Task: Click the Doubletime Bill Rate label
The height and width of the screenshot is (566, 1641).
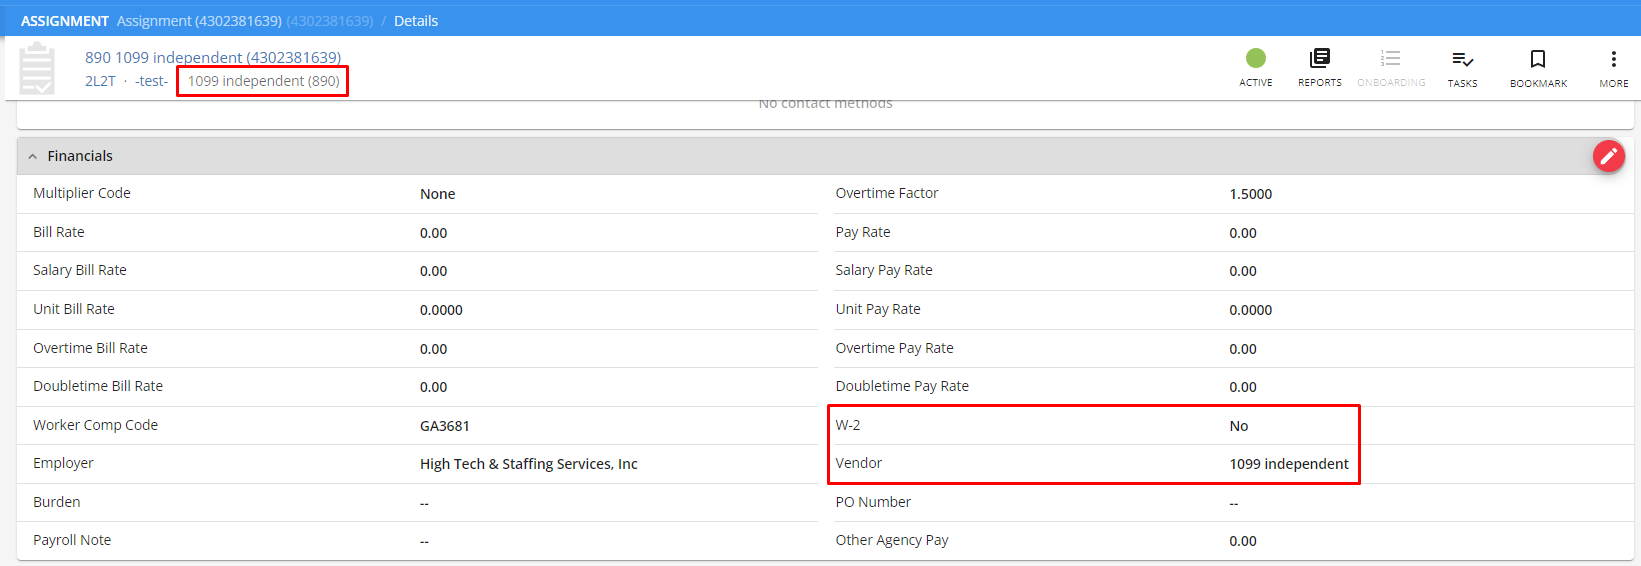Action: click(98, 386)
